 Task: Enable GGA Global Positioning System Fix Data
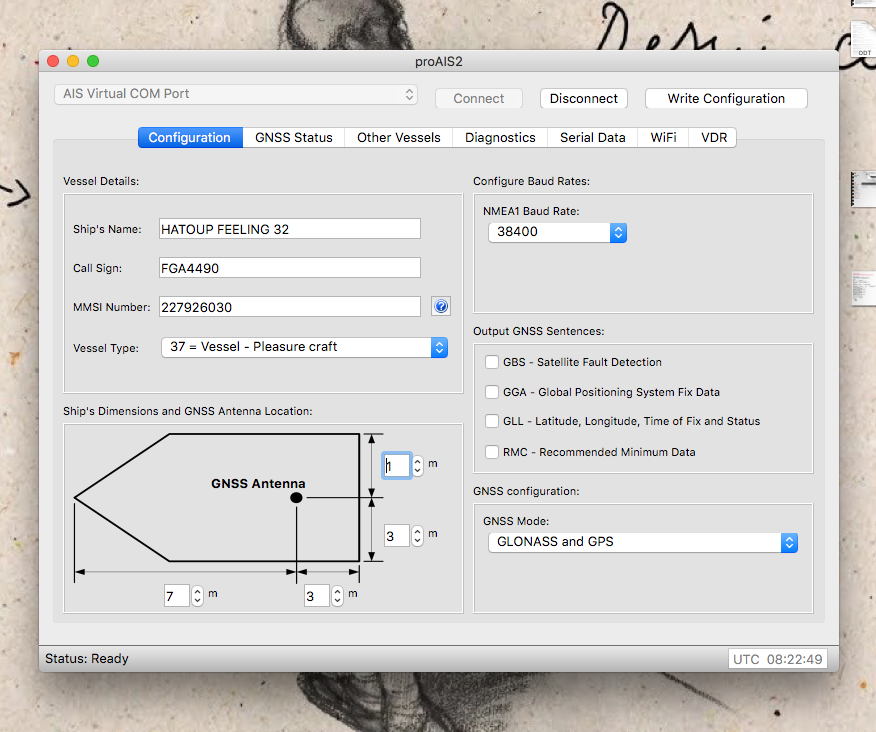click(492, 392)
